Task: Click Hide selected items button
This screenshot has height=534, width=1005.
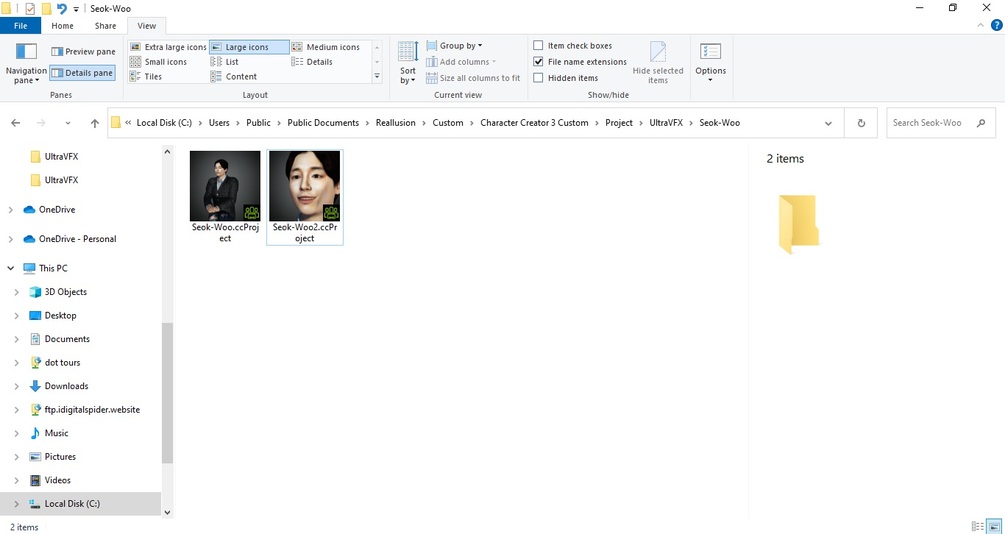Action: [x=658, y=62]
